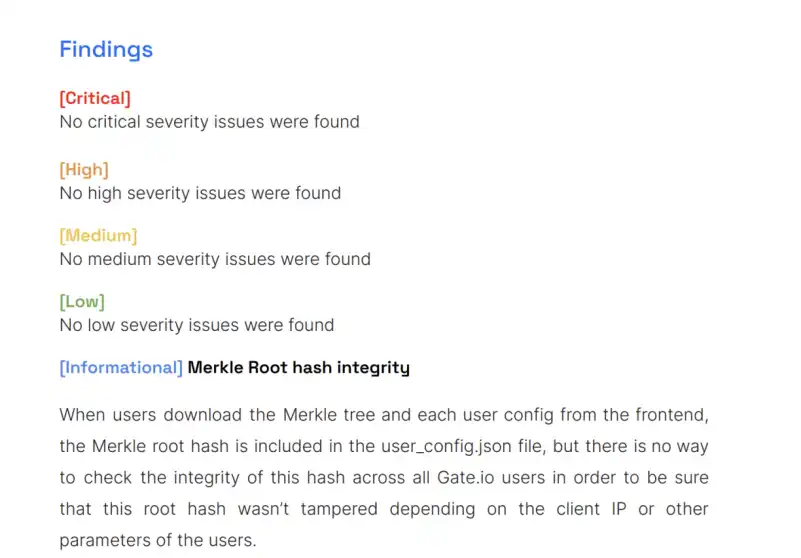Select the red [Critical] severity label
The width and height of the screenshot is (801, 558).
click(x=95, y=98)
